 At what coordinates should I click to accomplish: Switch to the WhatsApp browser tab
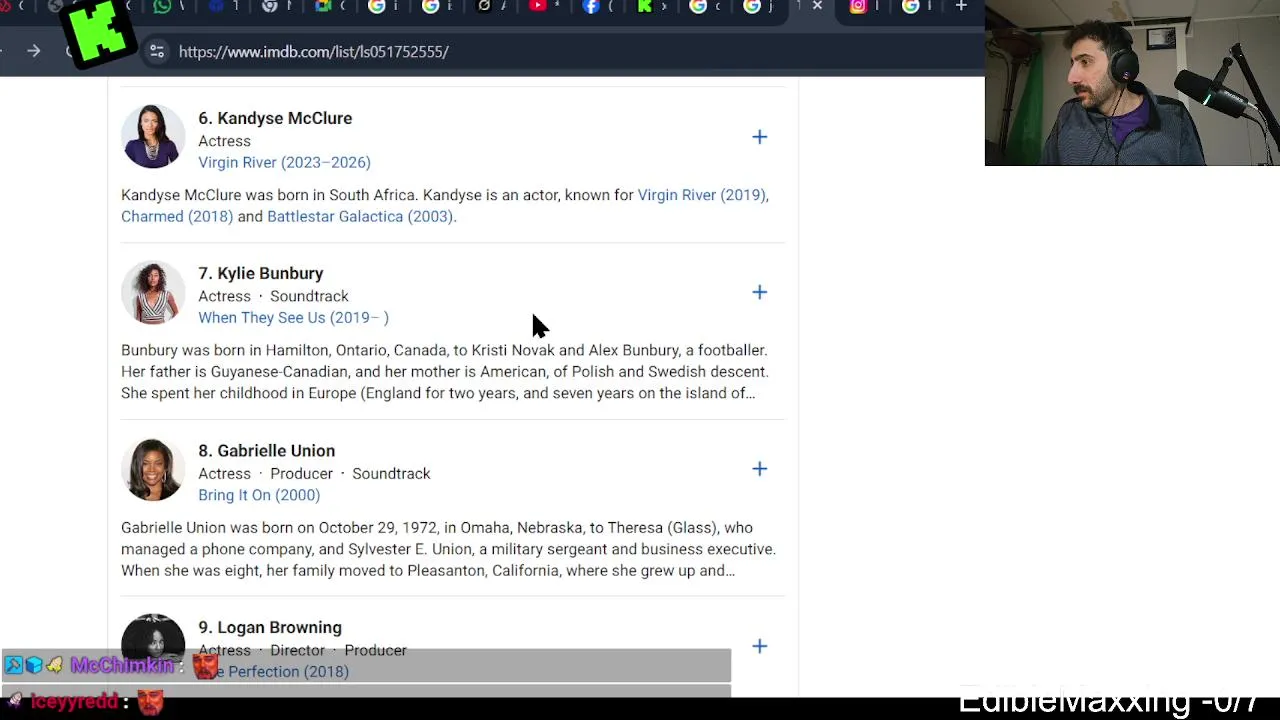pos(162,7)
